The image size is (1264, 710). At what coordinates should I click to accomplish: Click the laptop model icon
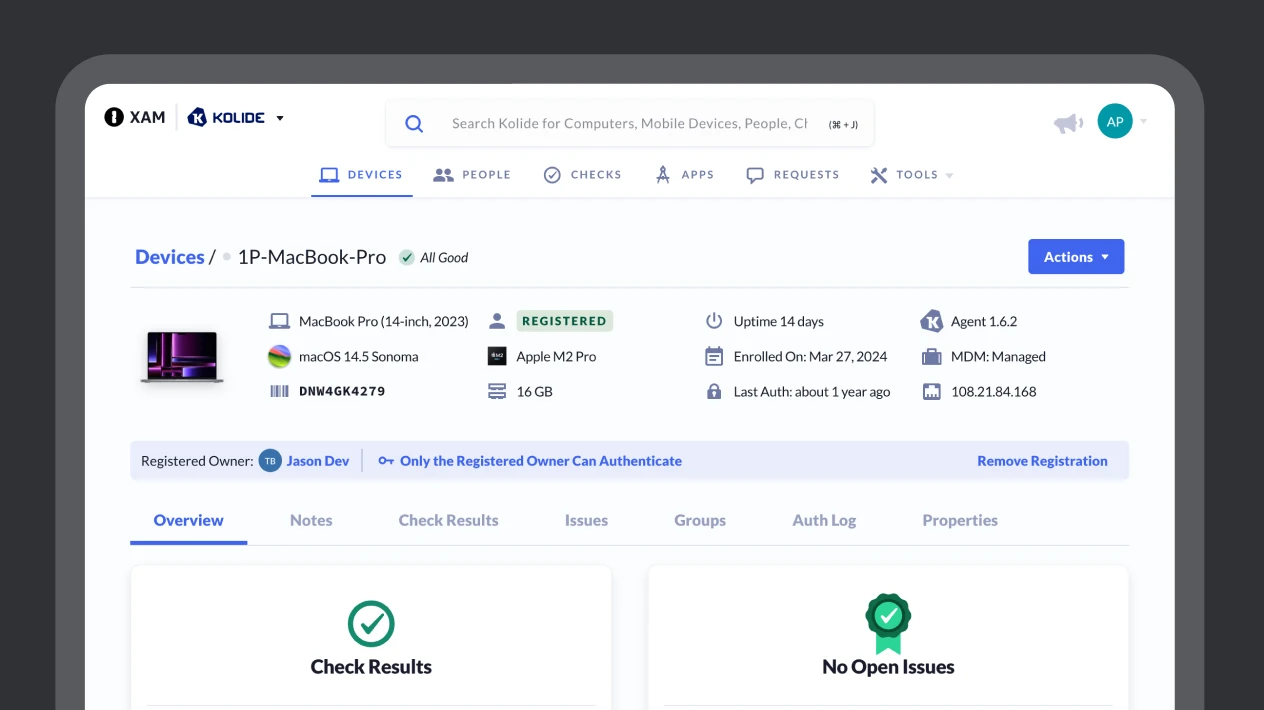pos(279,321)
